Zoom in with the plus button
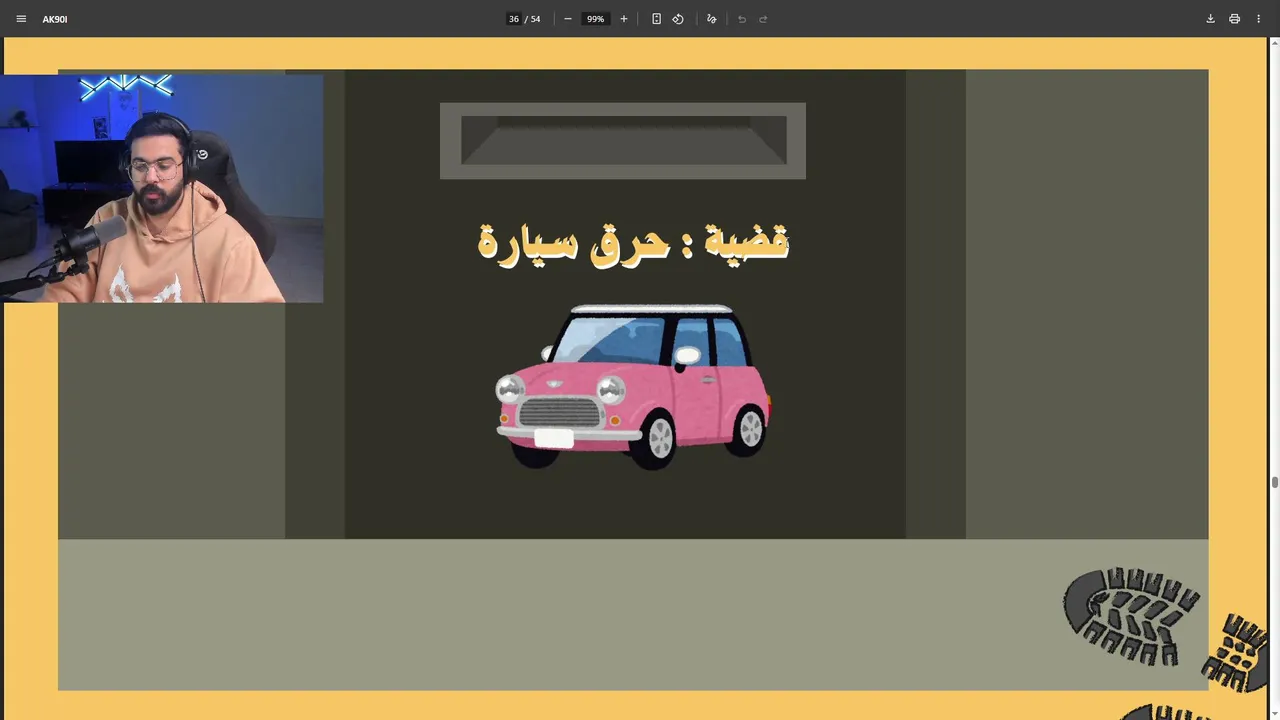This screenshot has height=720, width=1280. point(624,19)
